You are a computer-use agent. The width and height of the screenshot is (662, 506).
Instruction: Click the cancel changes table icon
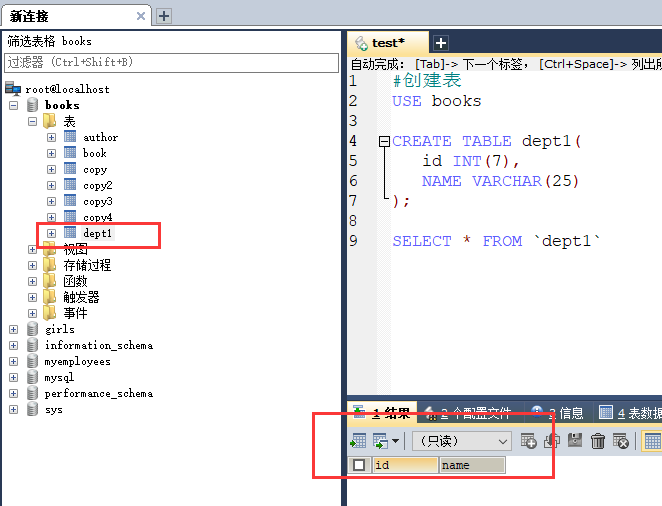click(x=621, y=441)
